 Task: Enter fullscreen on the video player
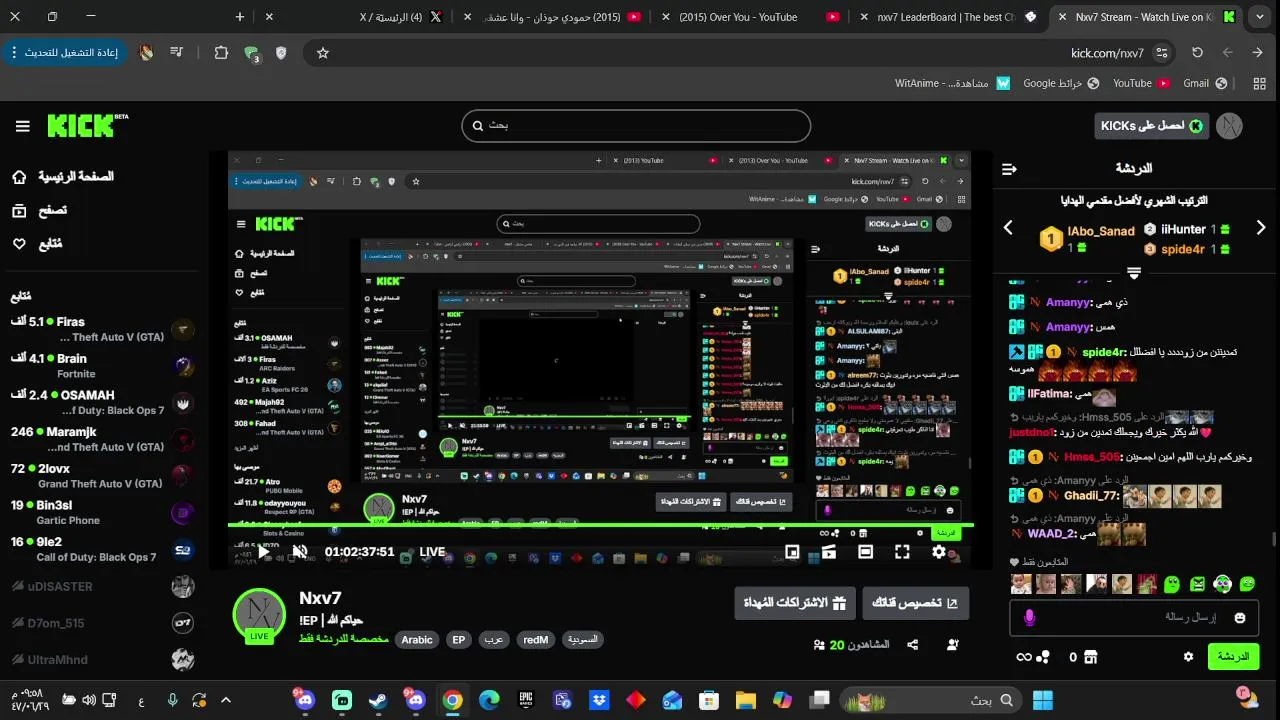[902, 551]
